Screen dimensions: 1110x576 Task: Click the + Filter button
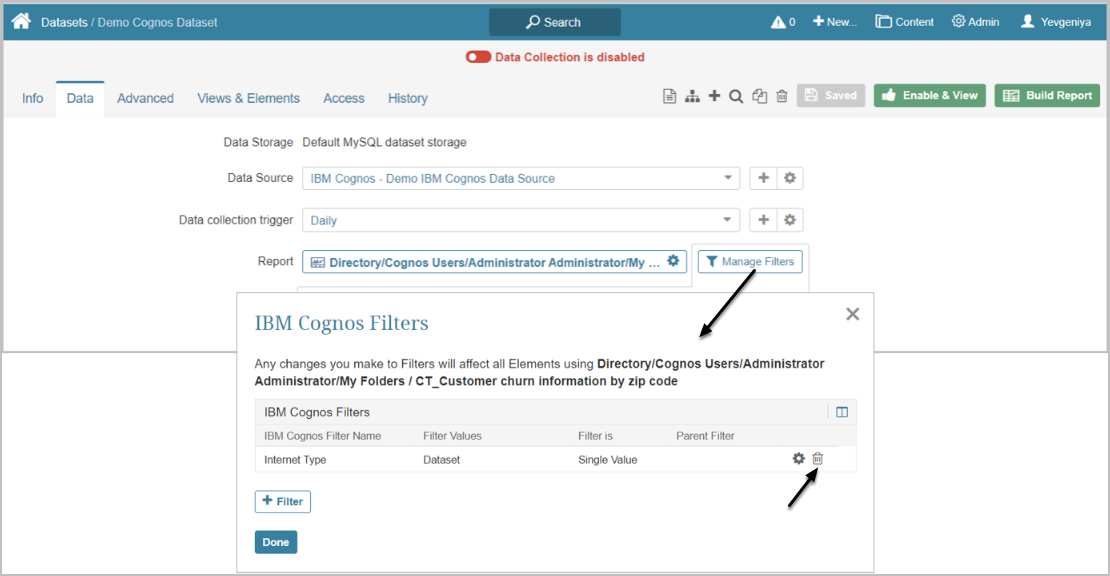[282, 502]
